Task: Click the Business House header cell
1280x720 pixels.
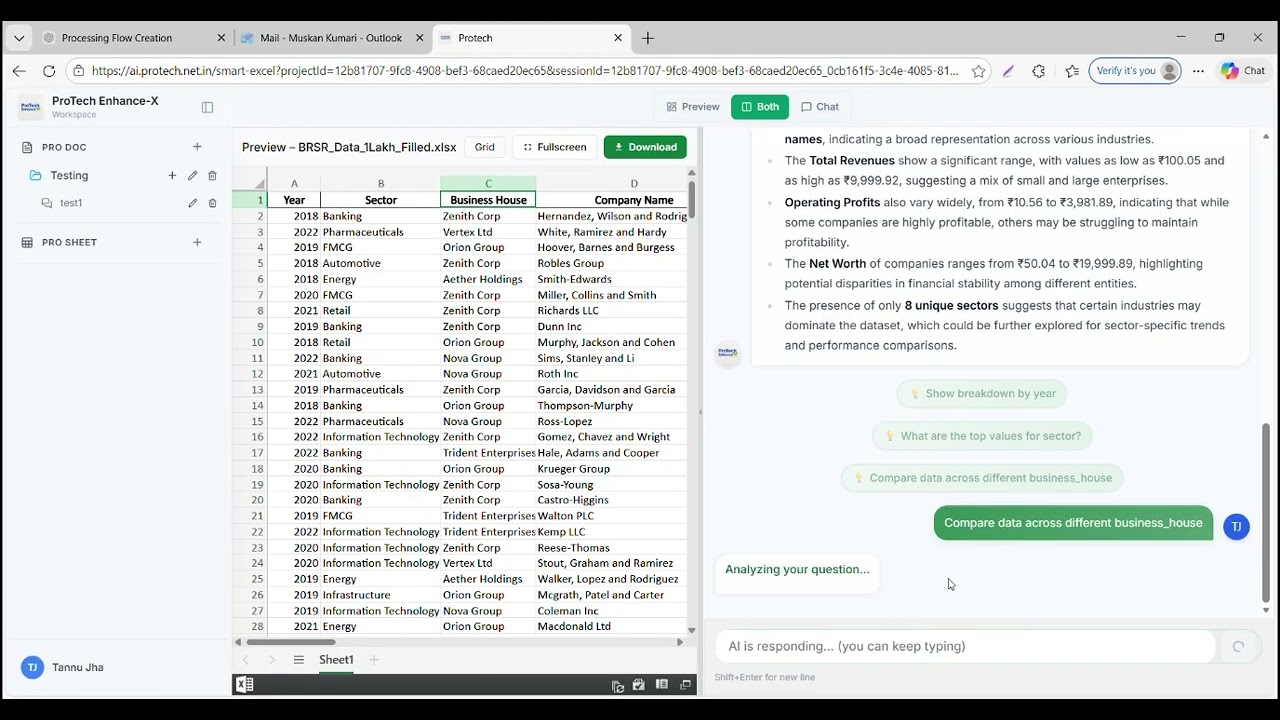Action: [488, 200]
